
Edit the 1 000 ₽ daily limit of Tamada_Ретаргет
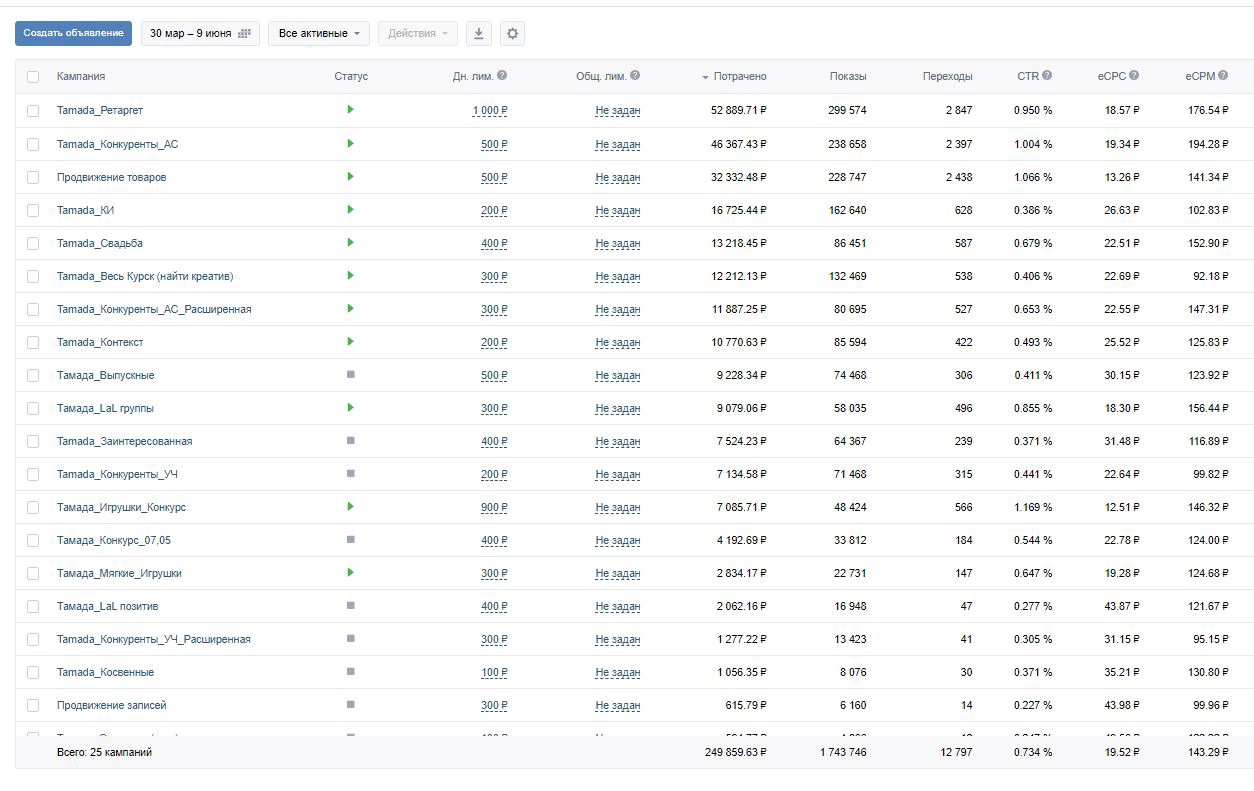(490, 110)
